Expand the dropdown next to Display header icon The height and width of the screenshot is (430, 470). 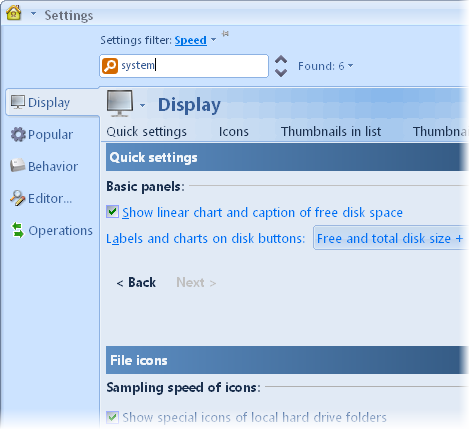pyautogui.click(x=143, y=105)
